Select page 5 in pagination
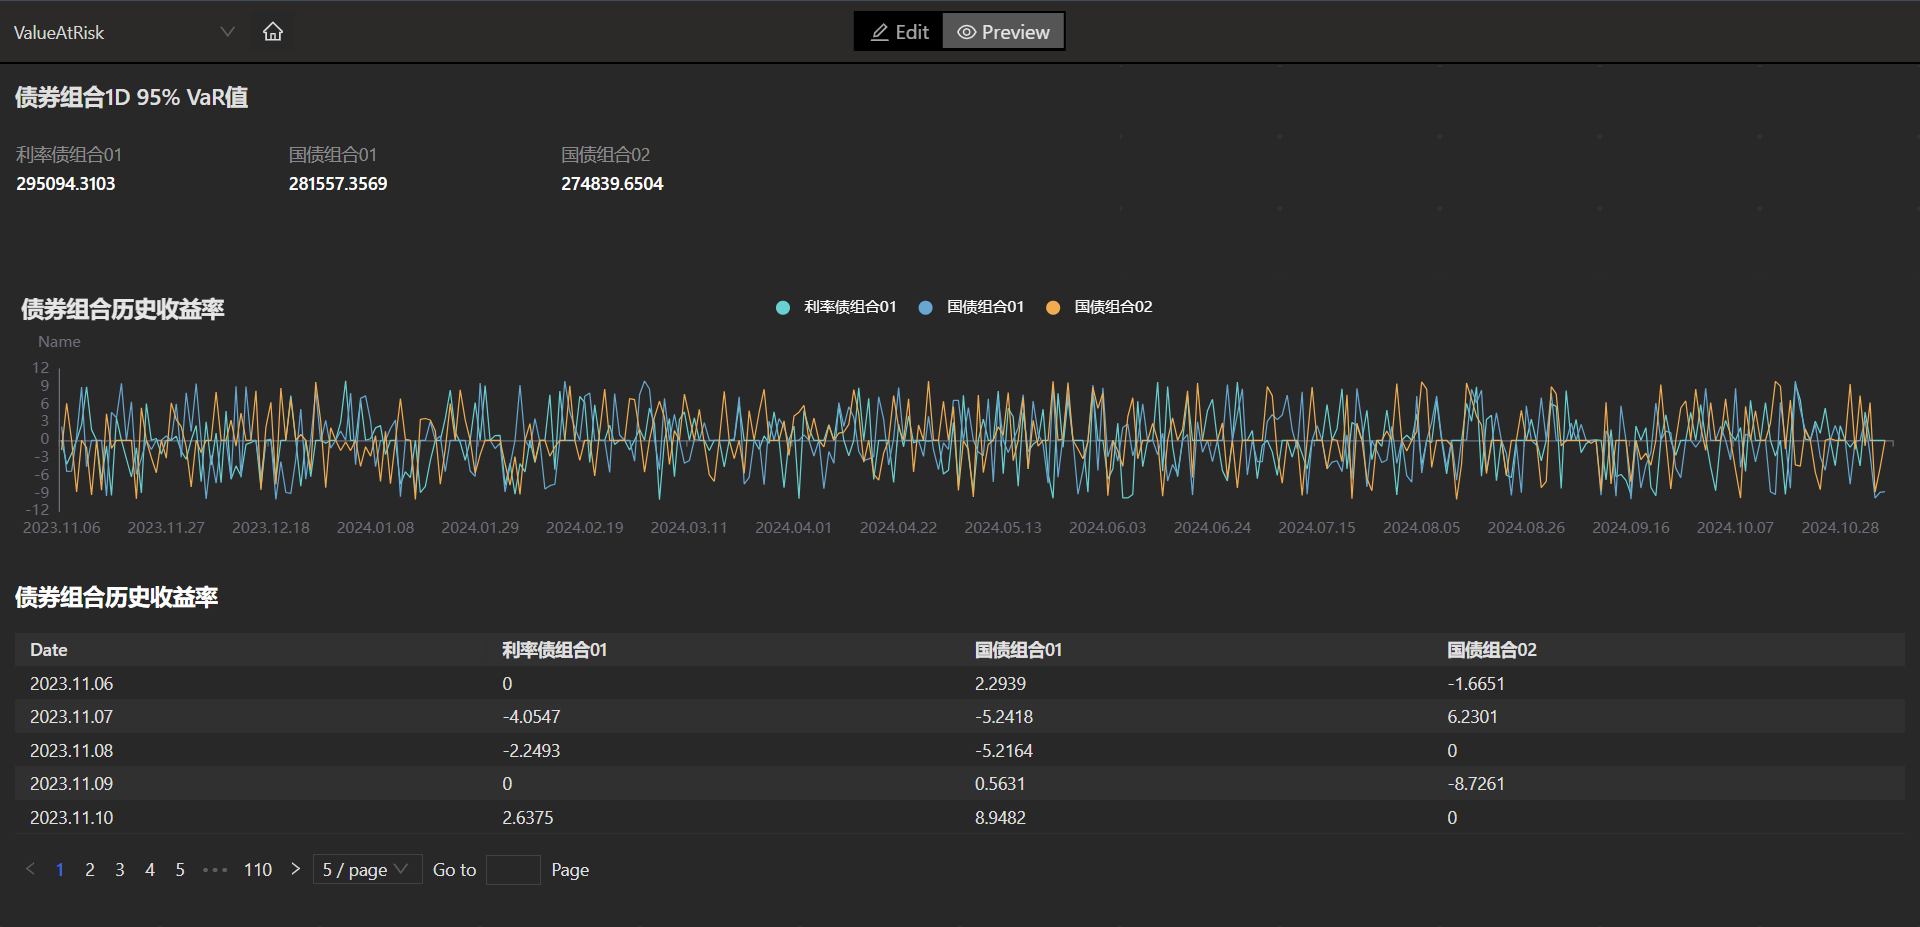This screenshot has width=1920, height=927. (180, 870)
